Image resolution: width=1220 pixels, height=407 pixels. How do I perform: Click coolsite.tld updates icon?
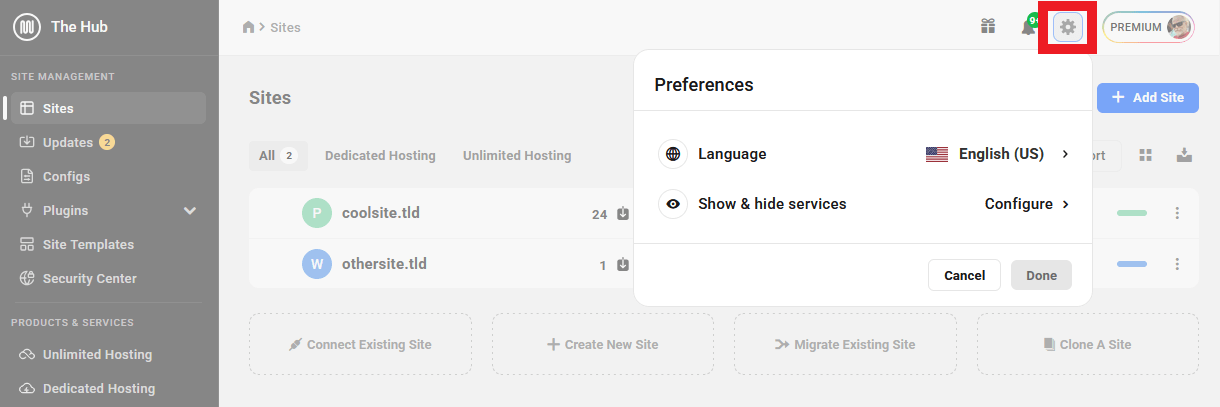(623, 213)
